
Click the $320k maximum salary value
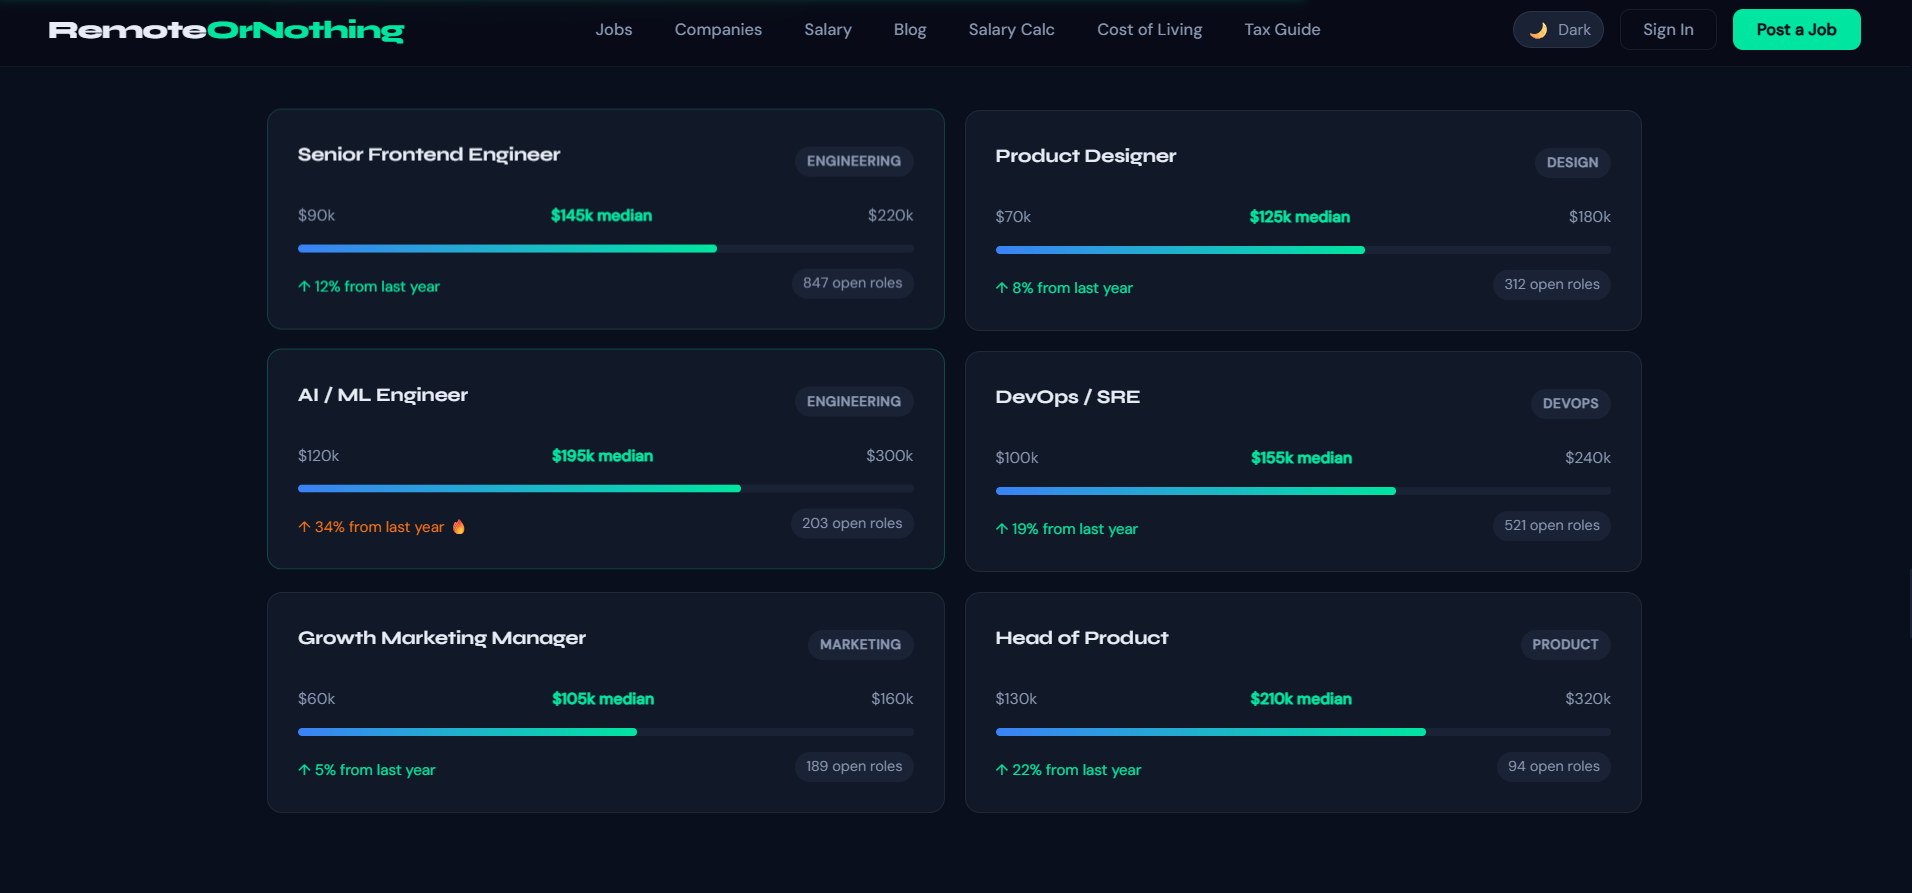point(1588,699)
